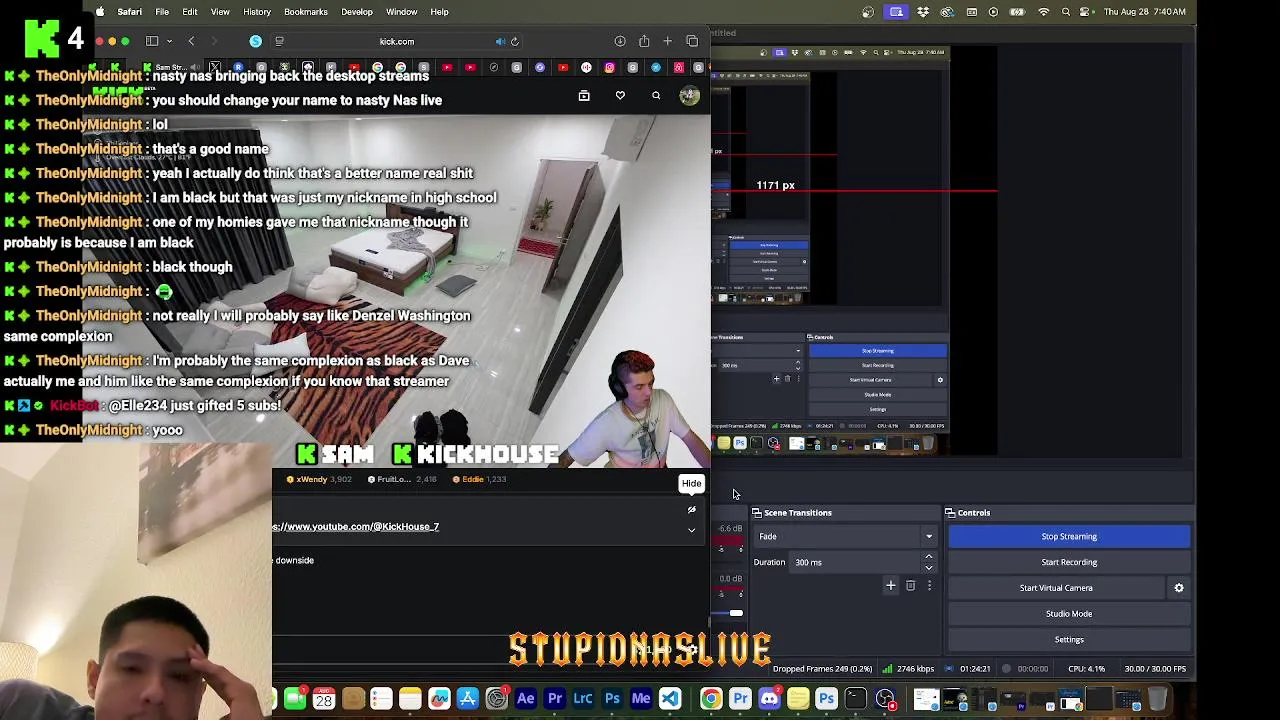The height and width of the screenshot is (720, 1280).
Task: Open the transition properties three-dot menu
Action: [x=929, y=586]
